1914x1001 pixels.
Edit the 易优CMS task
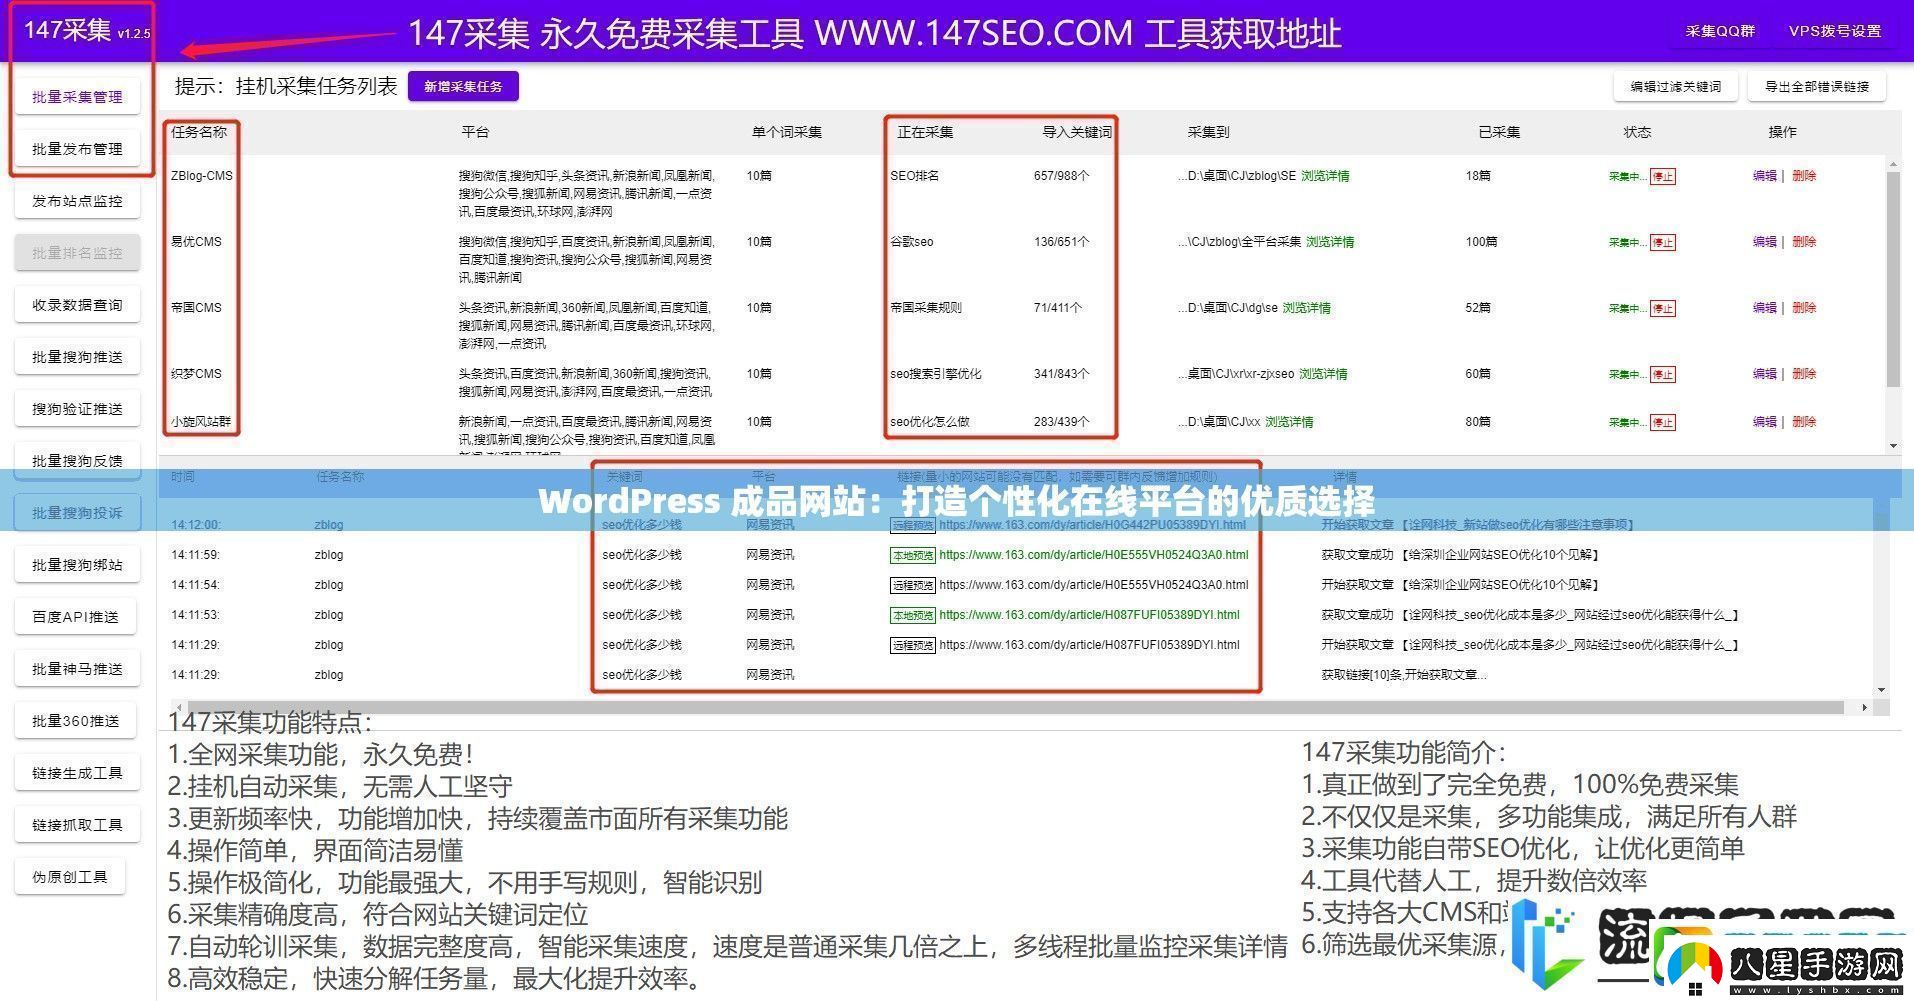click(x=1765, y=242)
